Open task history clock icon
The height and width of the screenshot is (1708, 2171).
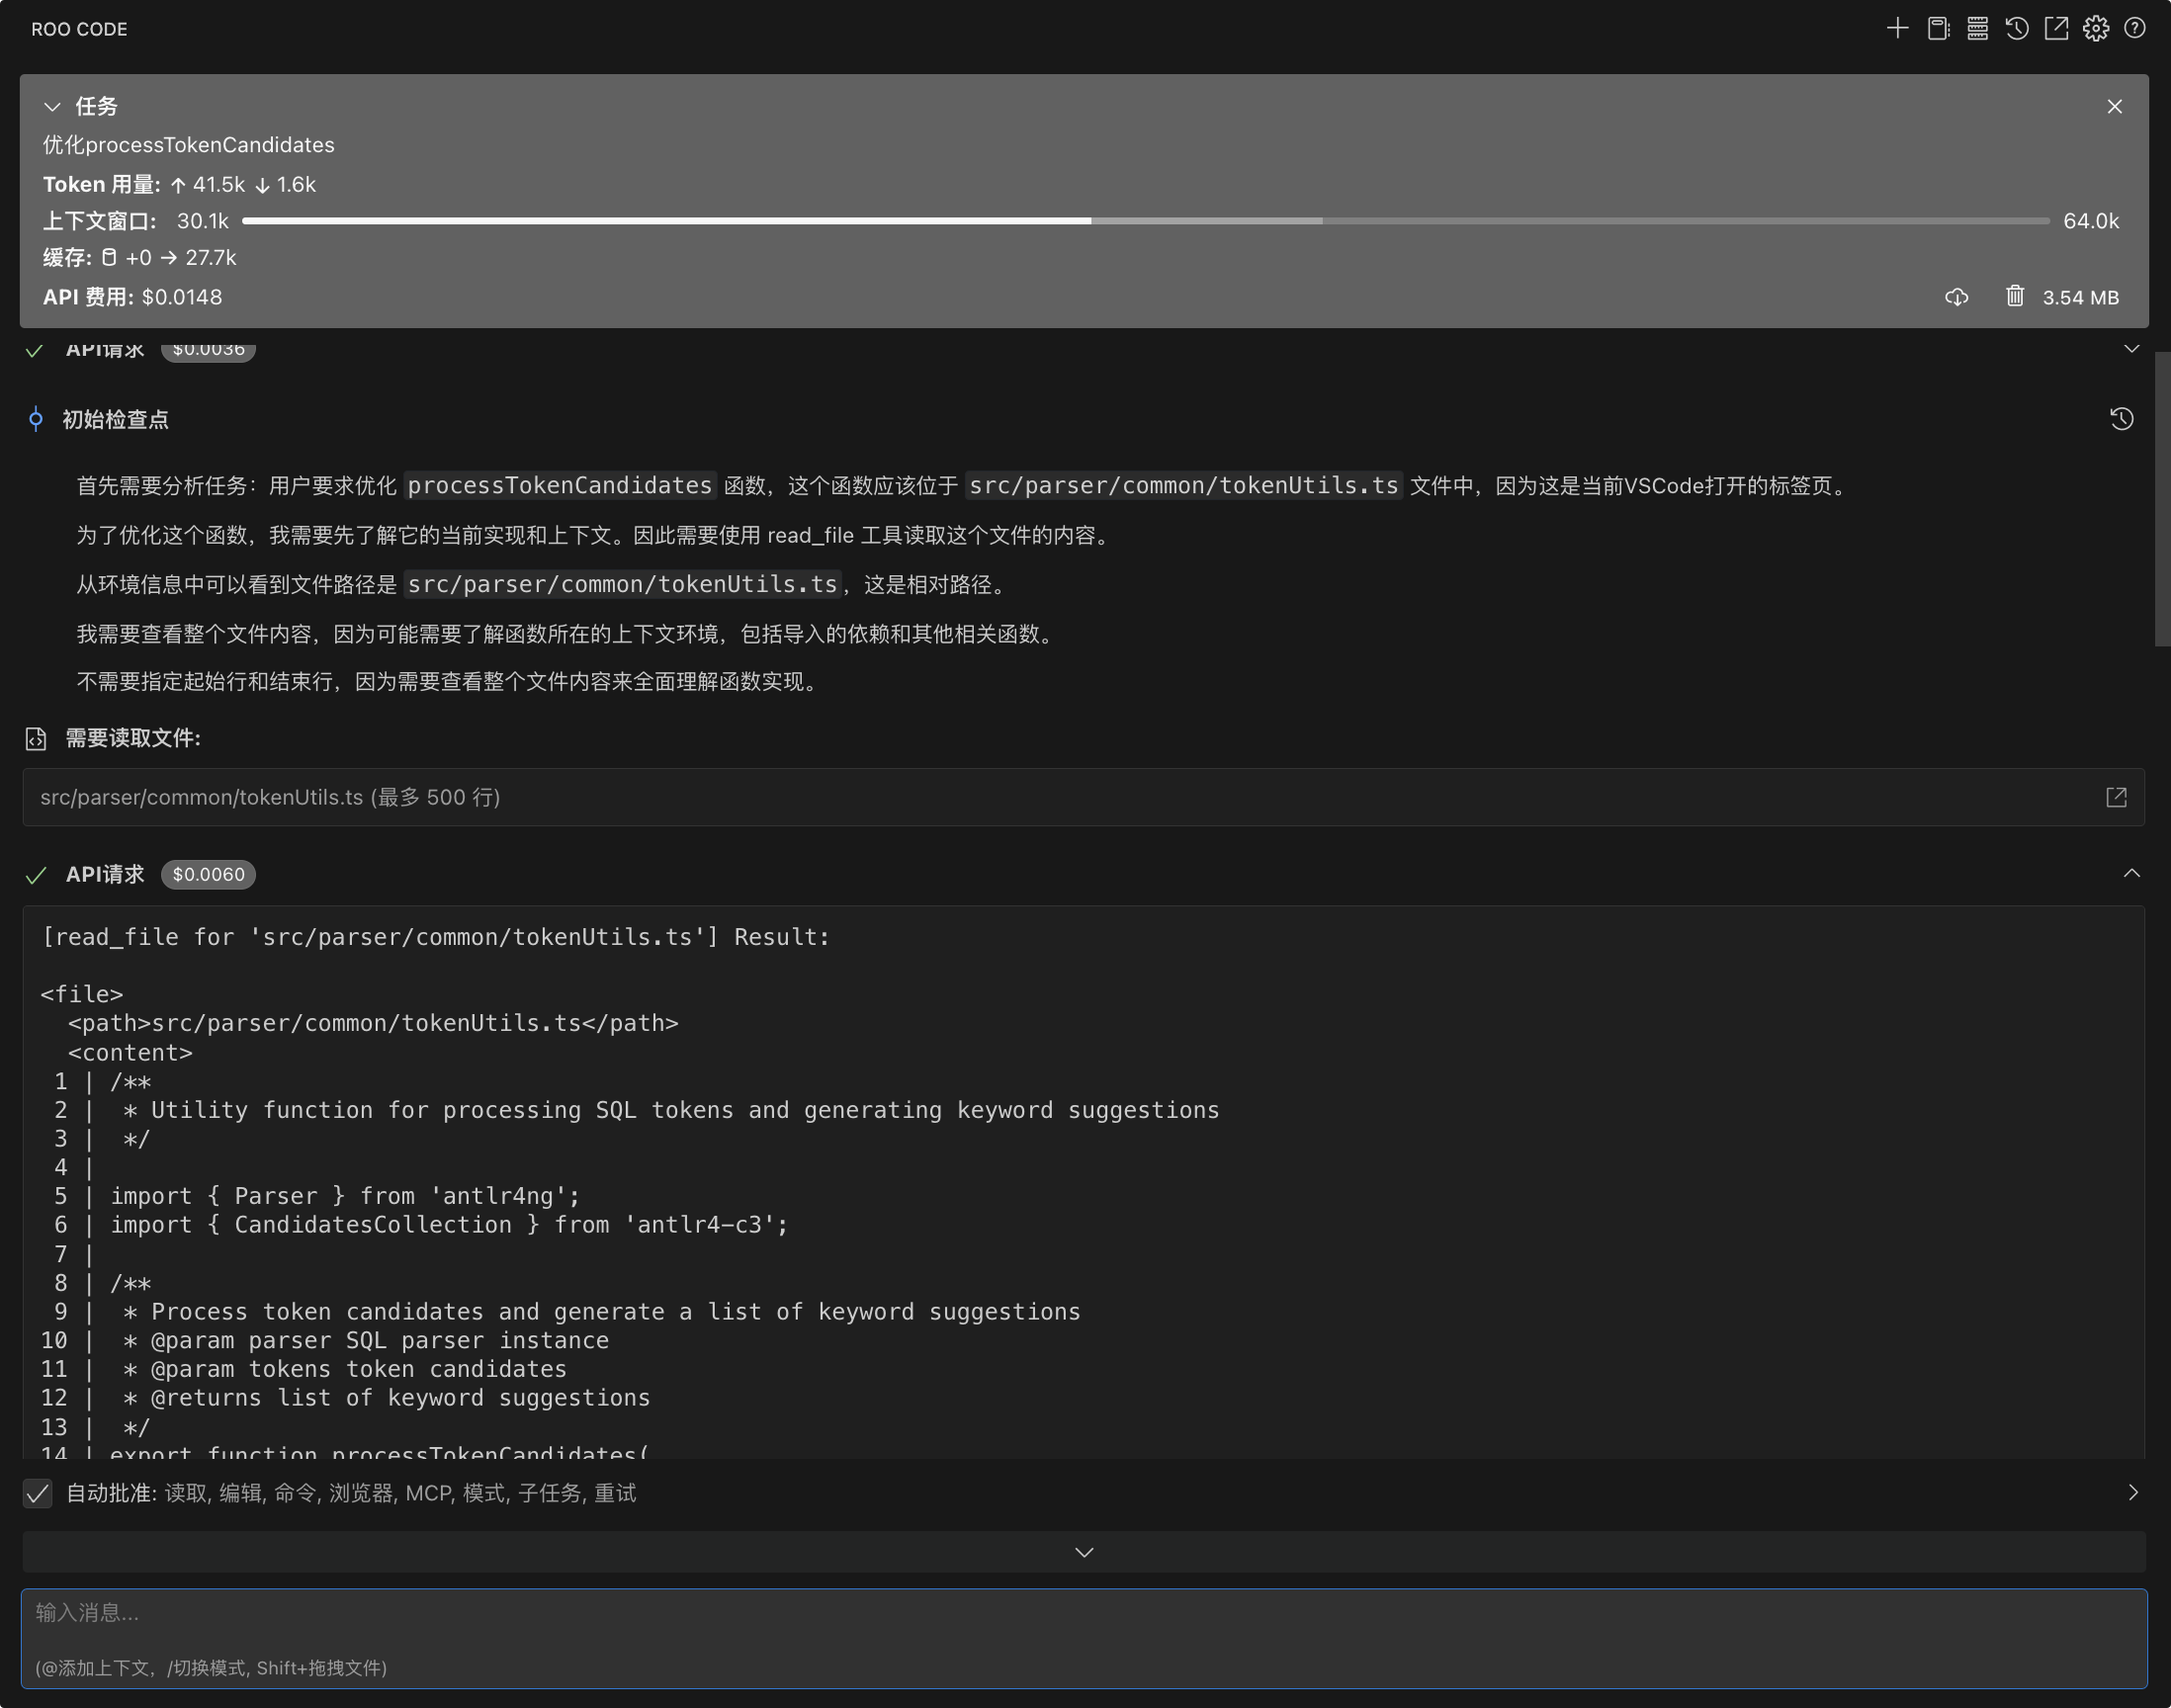point(2017,28)
